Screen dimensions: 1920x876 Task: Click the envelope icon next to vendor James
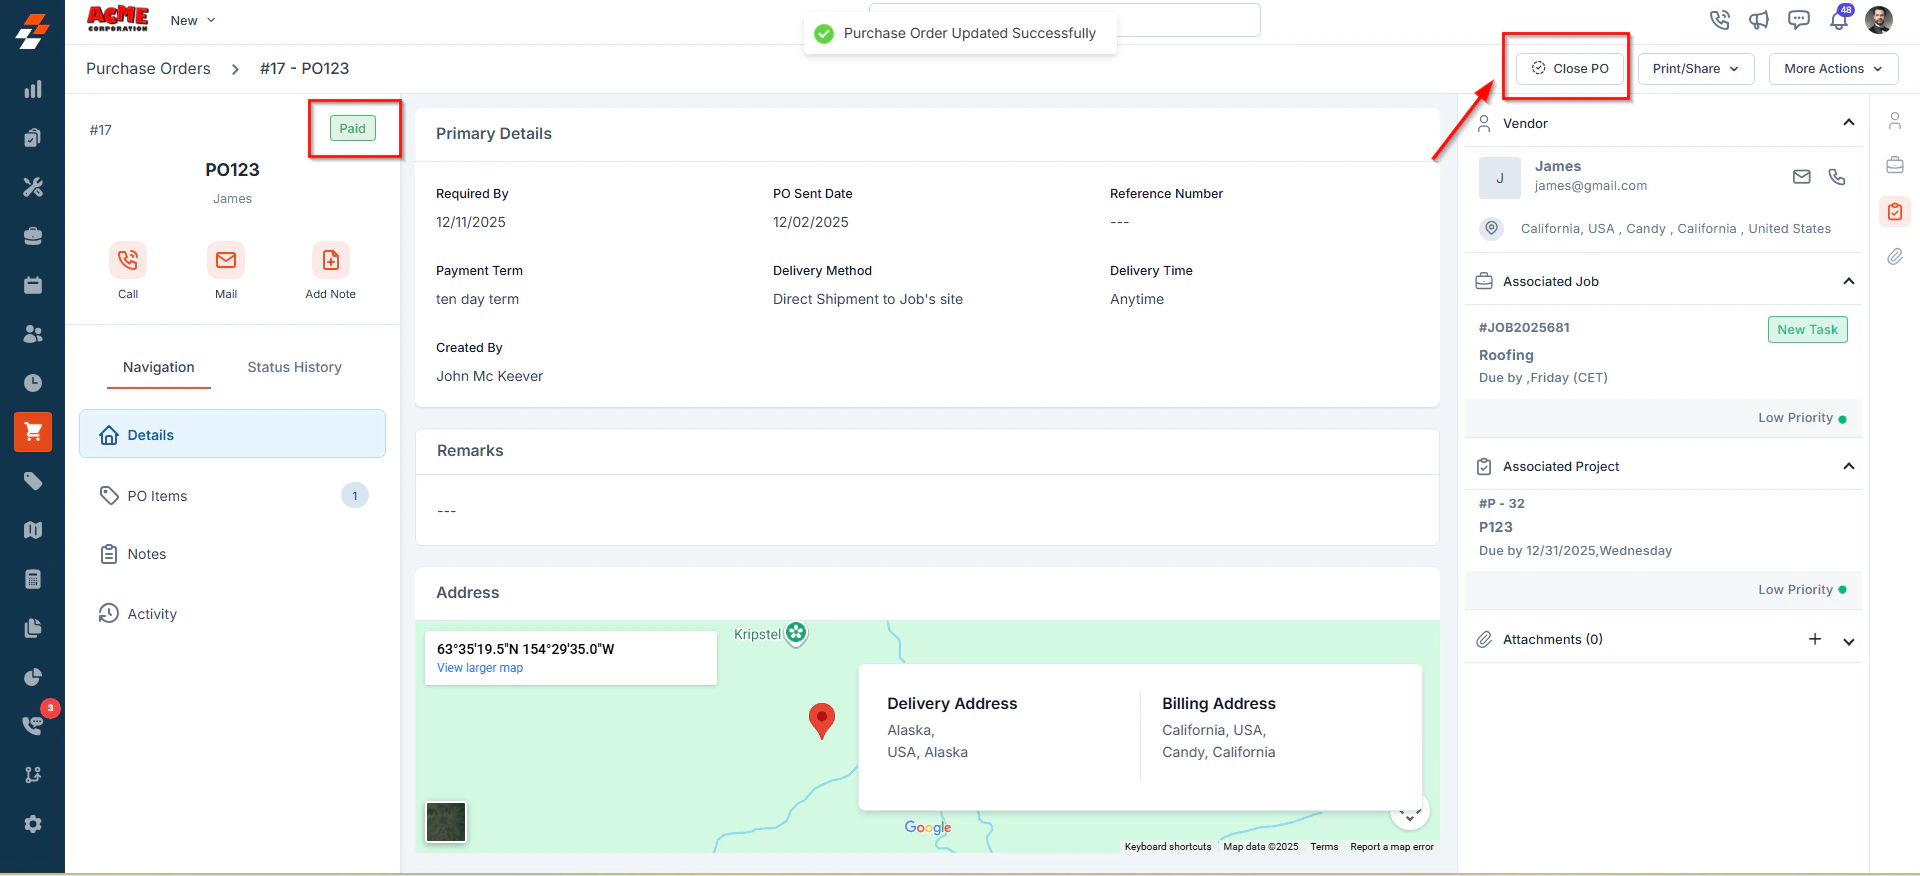coord(1802,177)
